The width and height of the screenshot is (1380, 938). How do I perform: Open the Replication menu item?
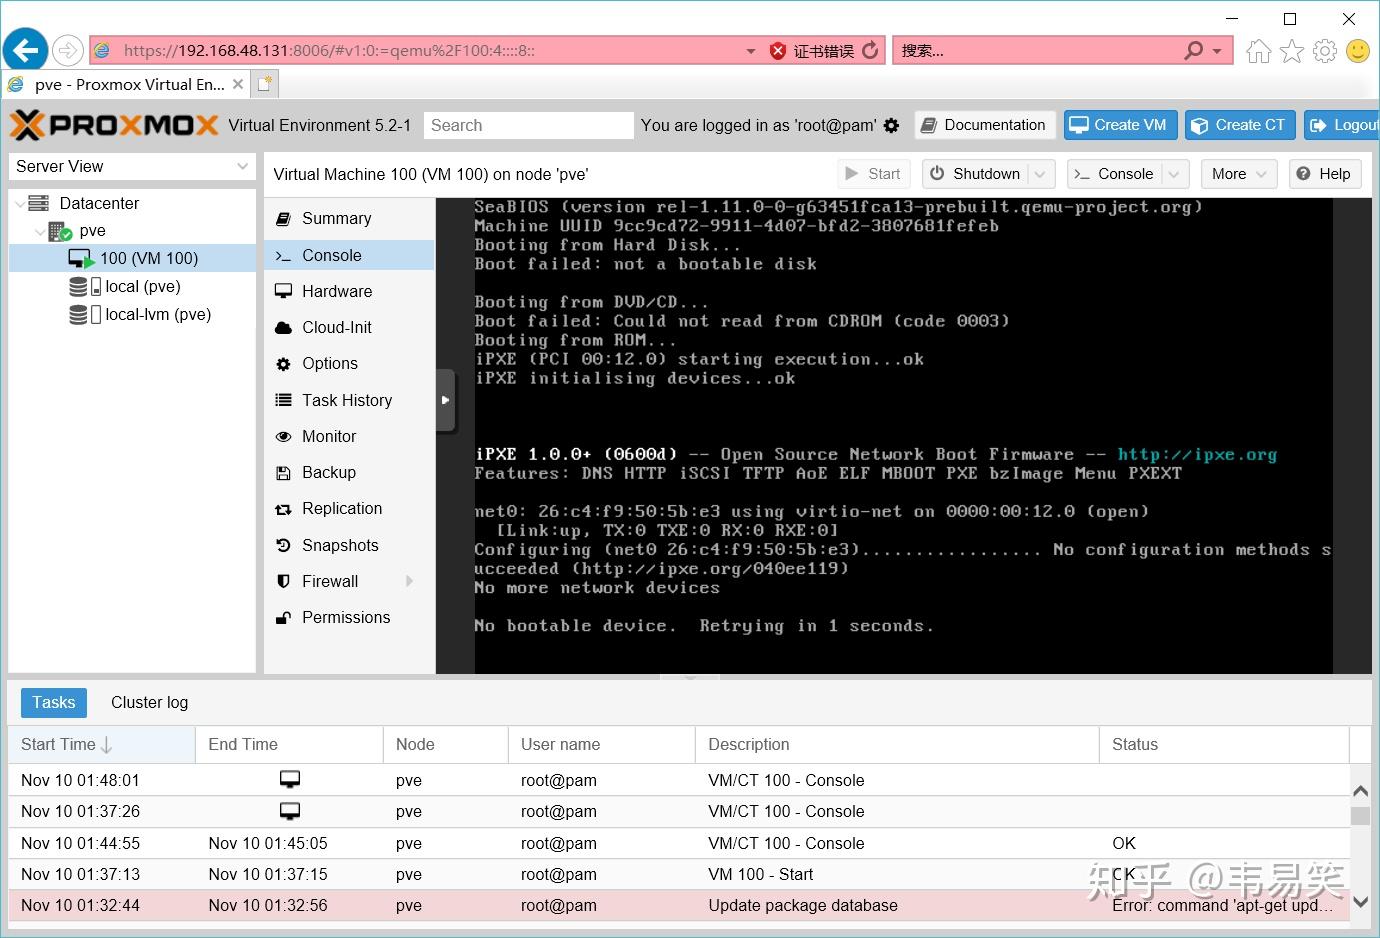[349, 508]
